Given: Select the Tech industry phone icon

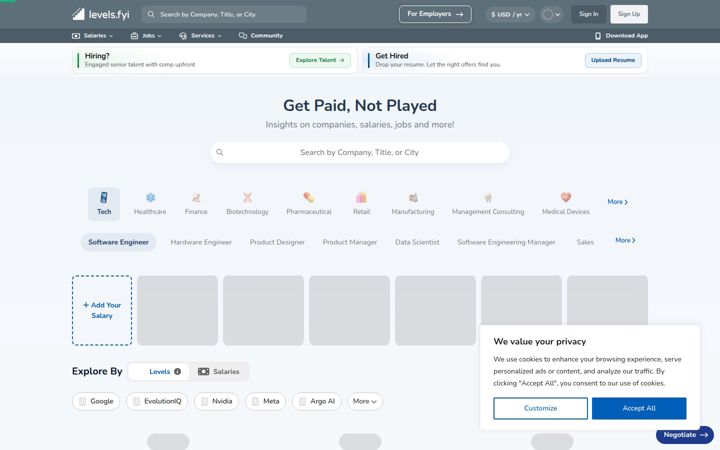Looking at the screenshot, I should pos(104,197).
